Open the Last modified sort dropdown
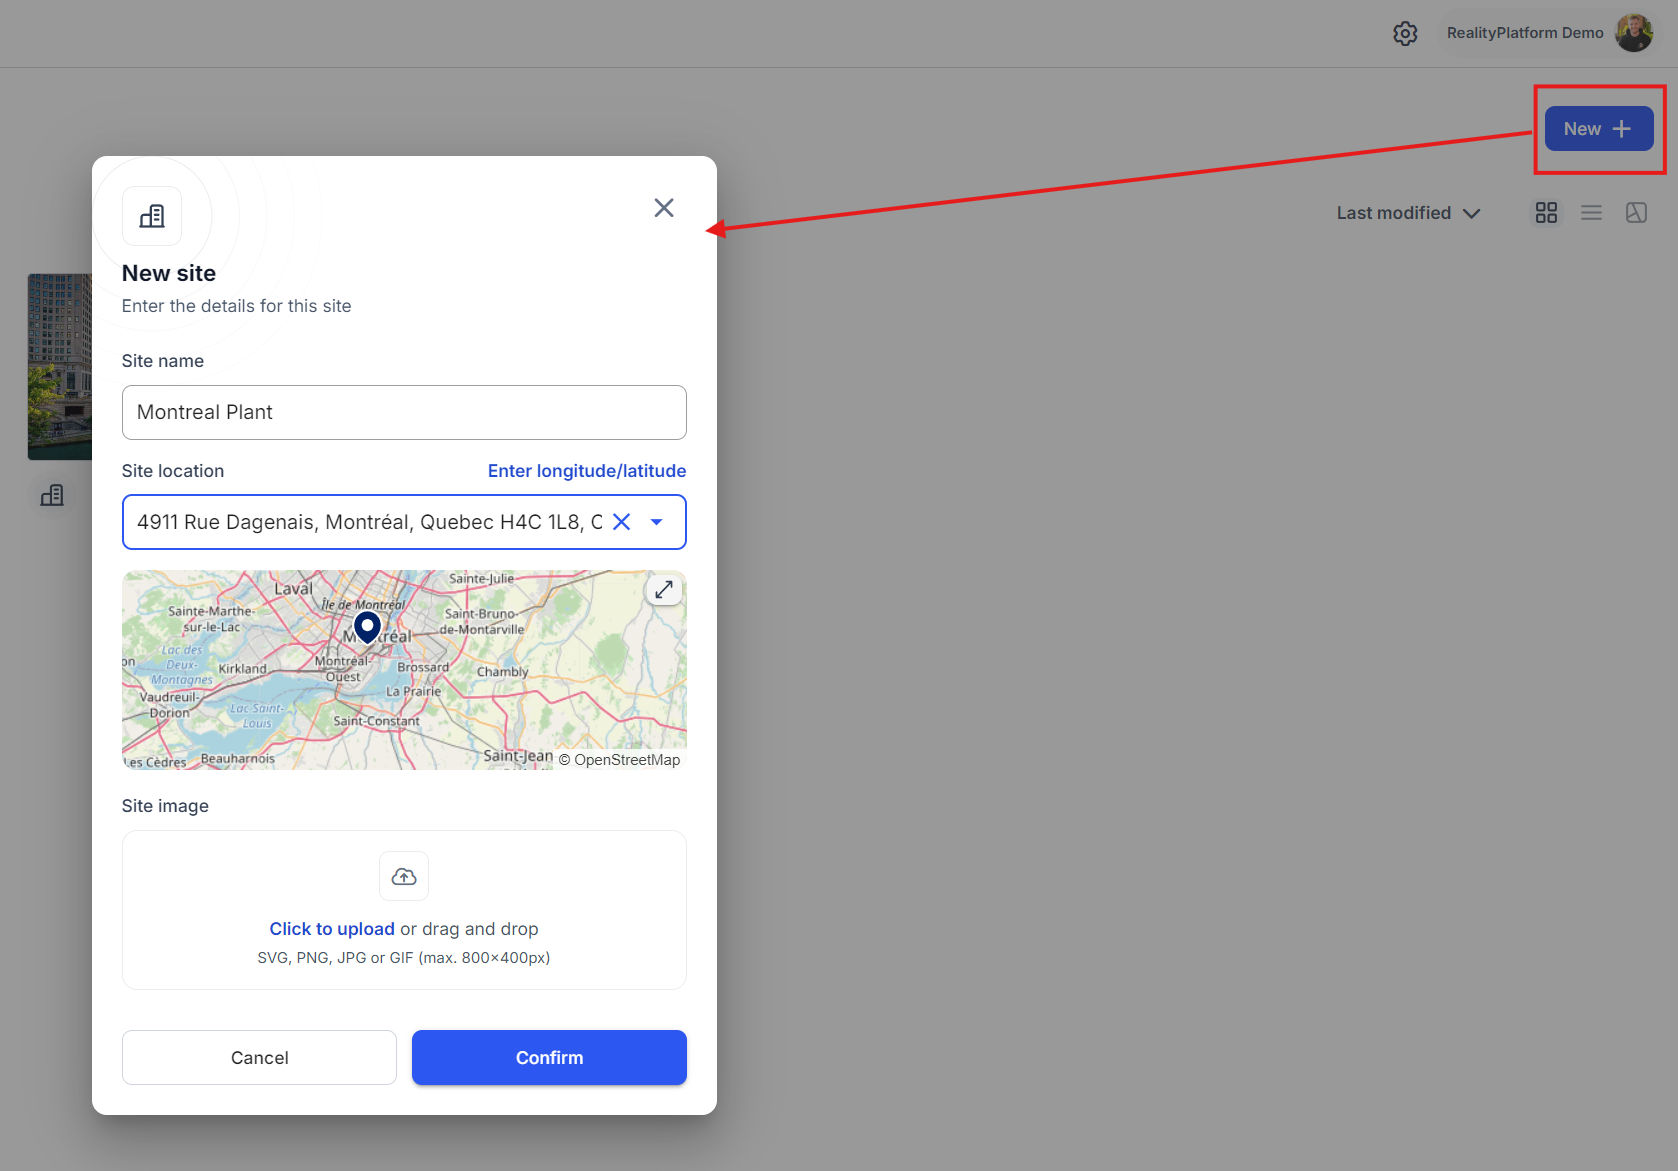Viewport: 1678px width, 1171px height. pyautogui.click(x=1407, y=213)
